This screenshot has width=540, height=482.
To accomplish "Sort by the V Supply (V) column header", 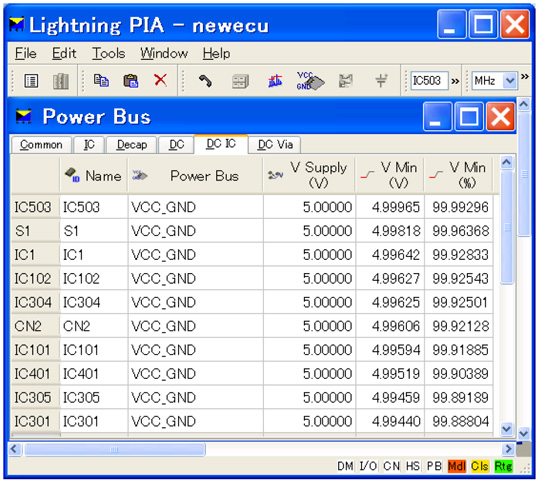I will click(x=309, y=176).
